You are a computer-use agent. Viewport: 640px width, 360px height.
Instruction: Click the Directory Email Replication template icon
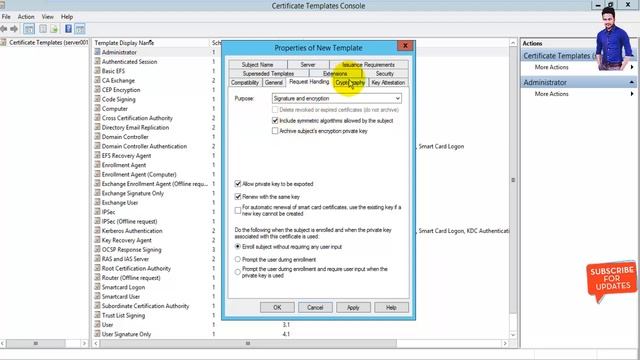(x=97, y=127)
